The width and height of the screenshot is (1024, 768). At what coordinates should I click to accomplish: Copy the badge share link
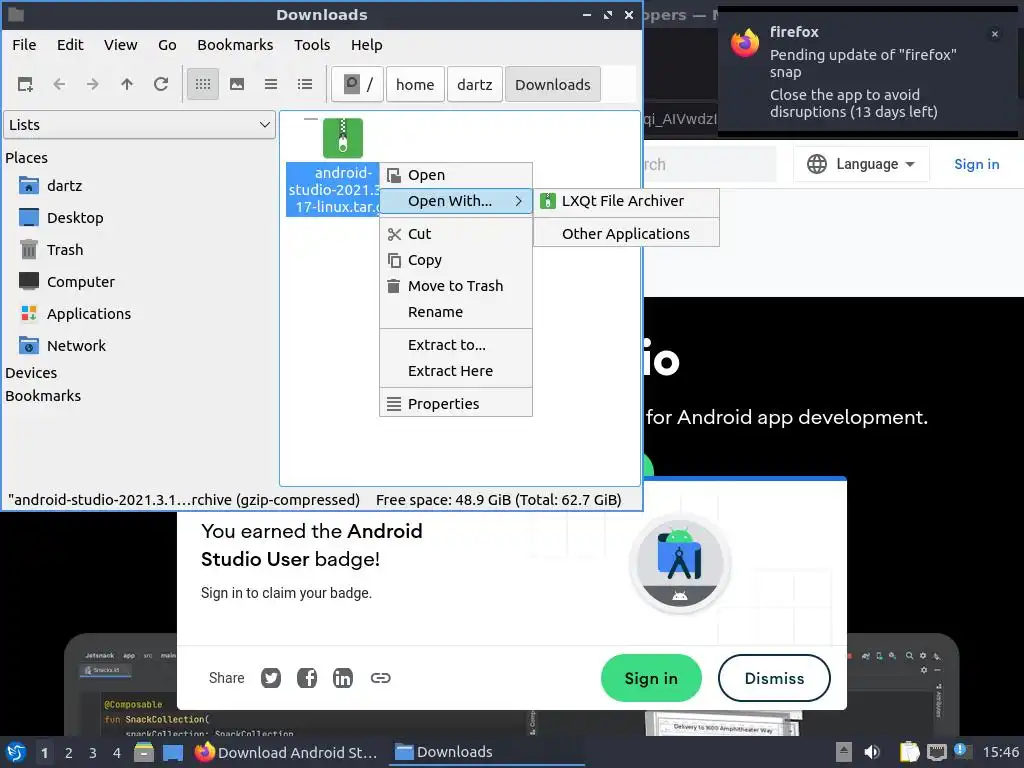pyautogui.click(x=381, y=678)
